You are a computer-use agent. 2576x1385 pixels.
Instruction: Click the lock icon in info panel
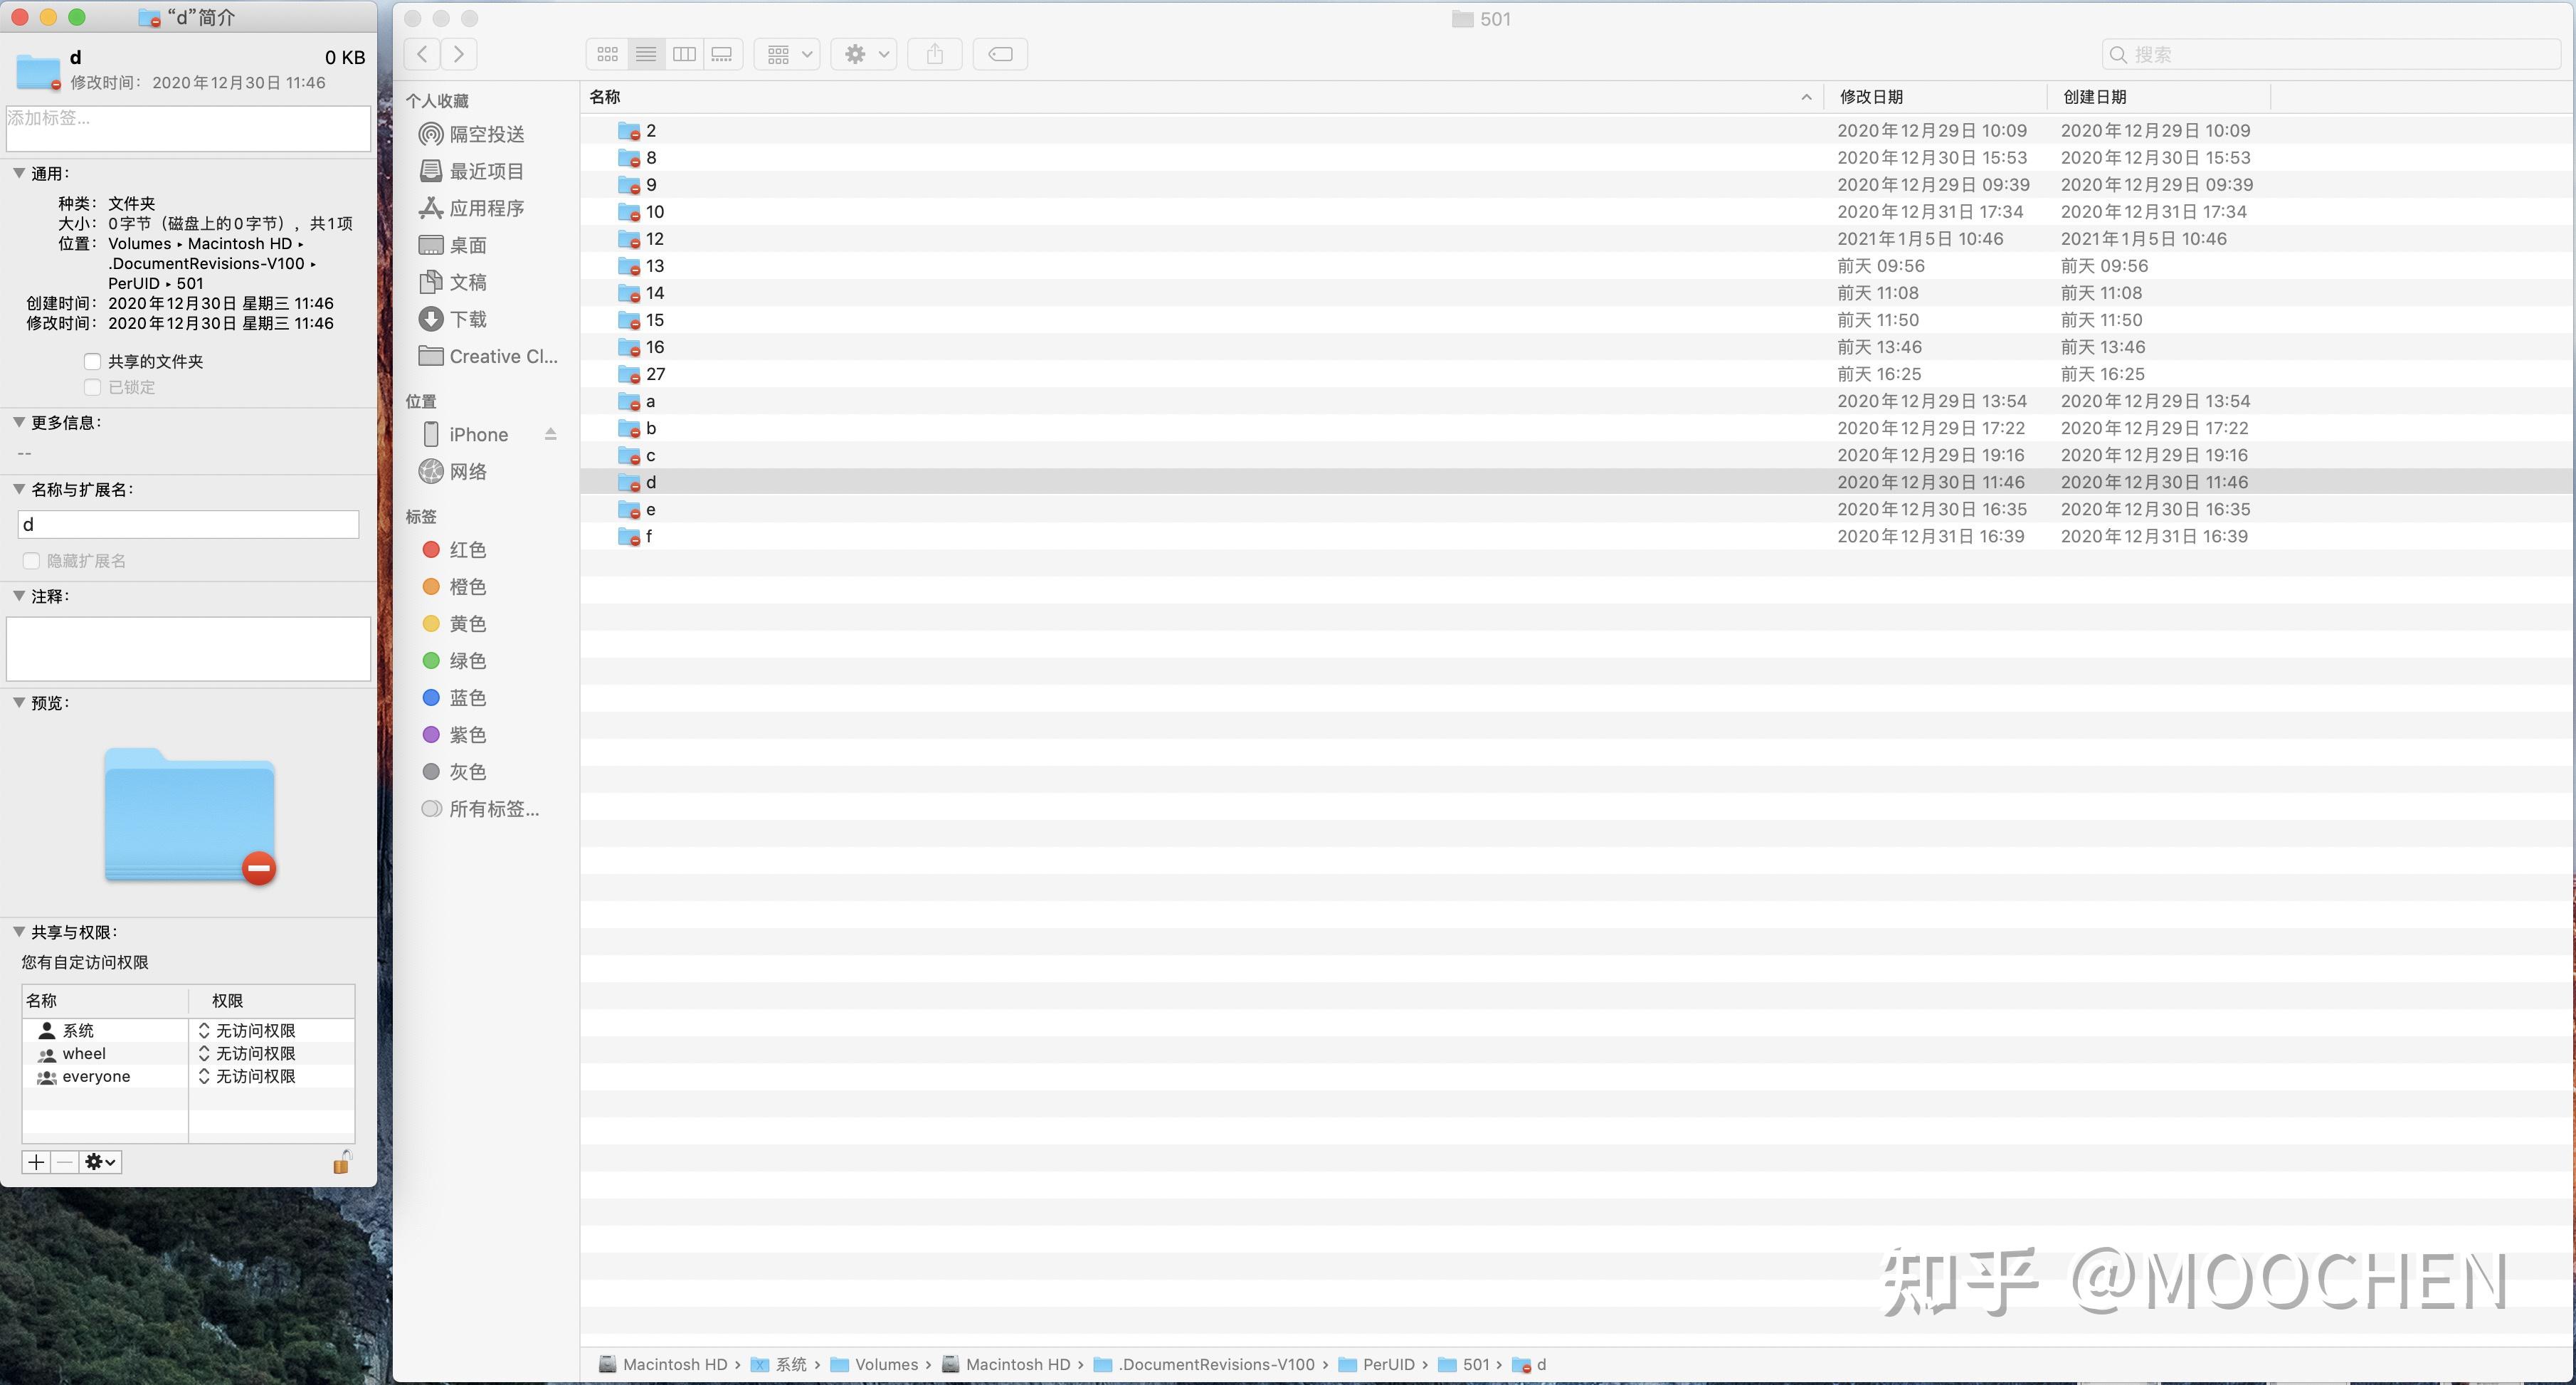coord(342,1162)
